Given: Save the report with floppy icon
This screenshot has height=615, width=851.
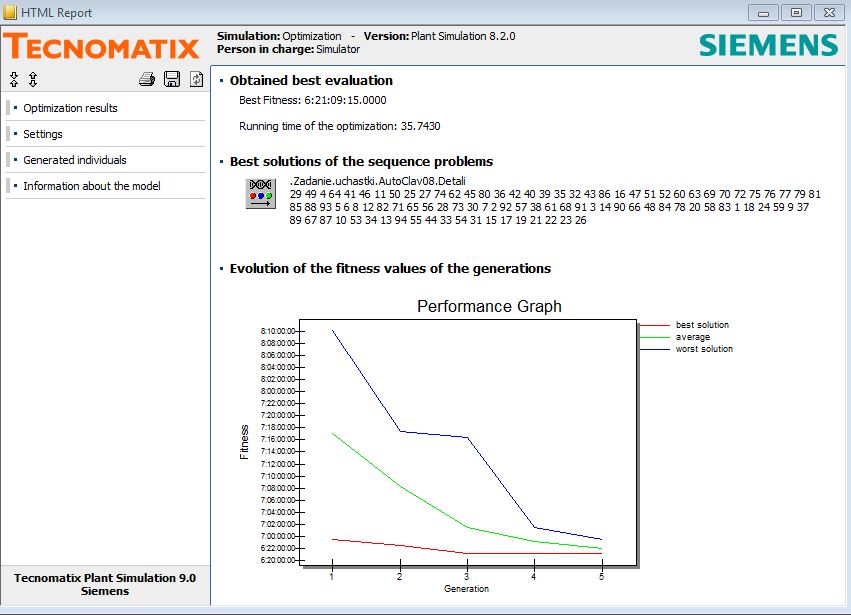Looking at the screenshot, I should 172,79.
